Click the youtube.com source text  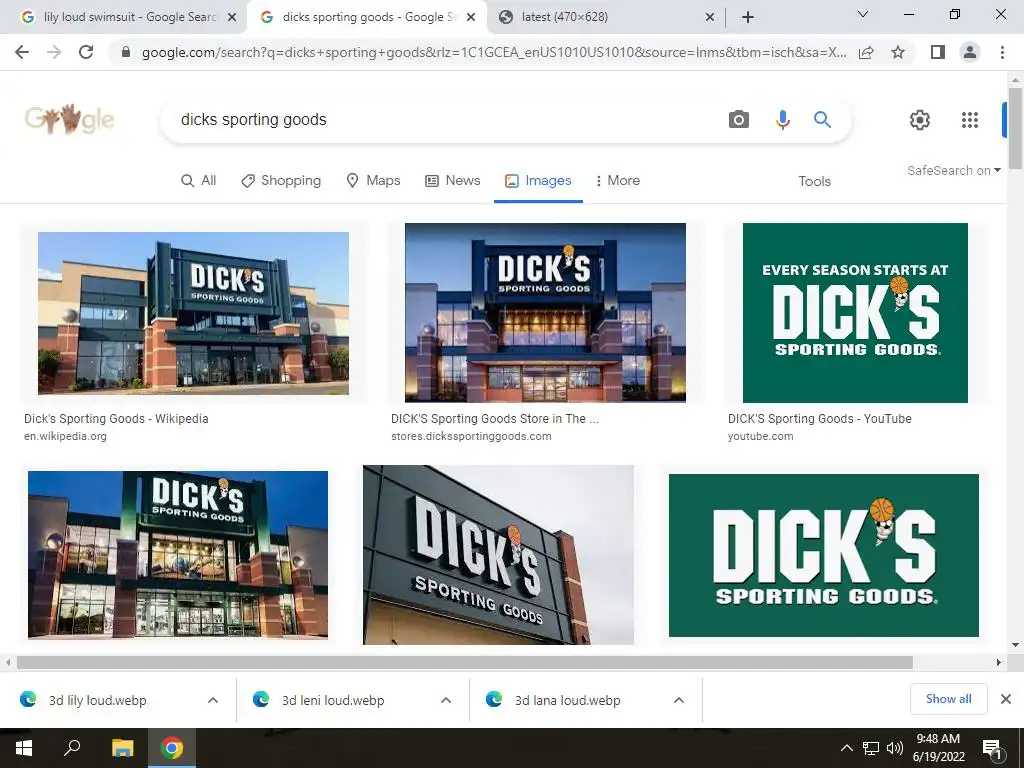(760, 436)
